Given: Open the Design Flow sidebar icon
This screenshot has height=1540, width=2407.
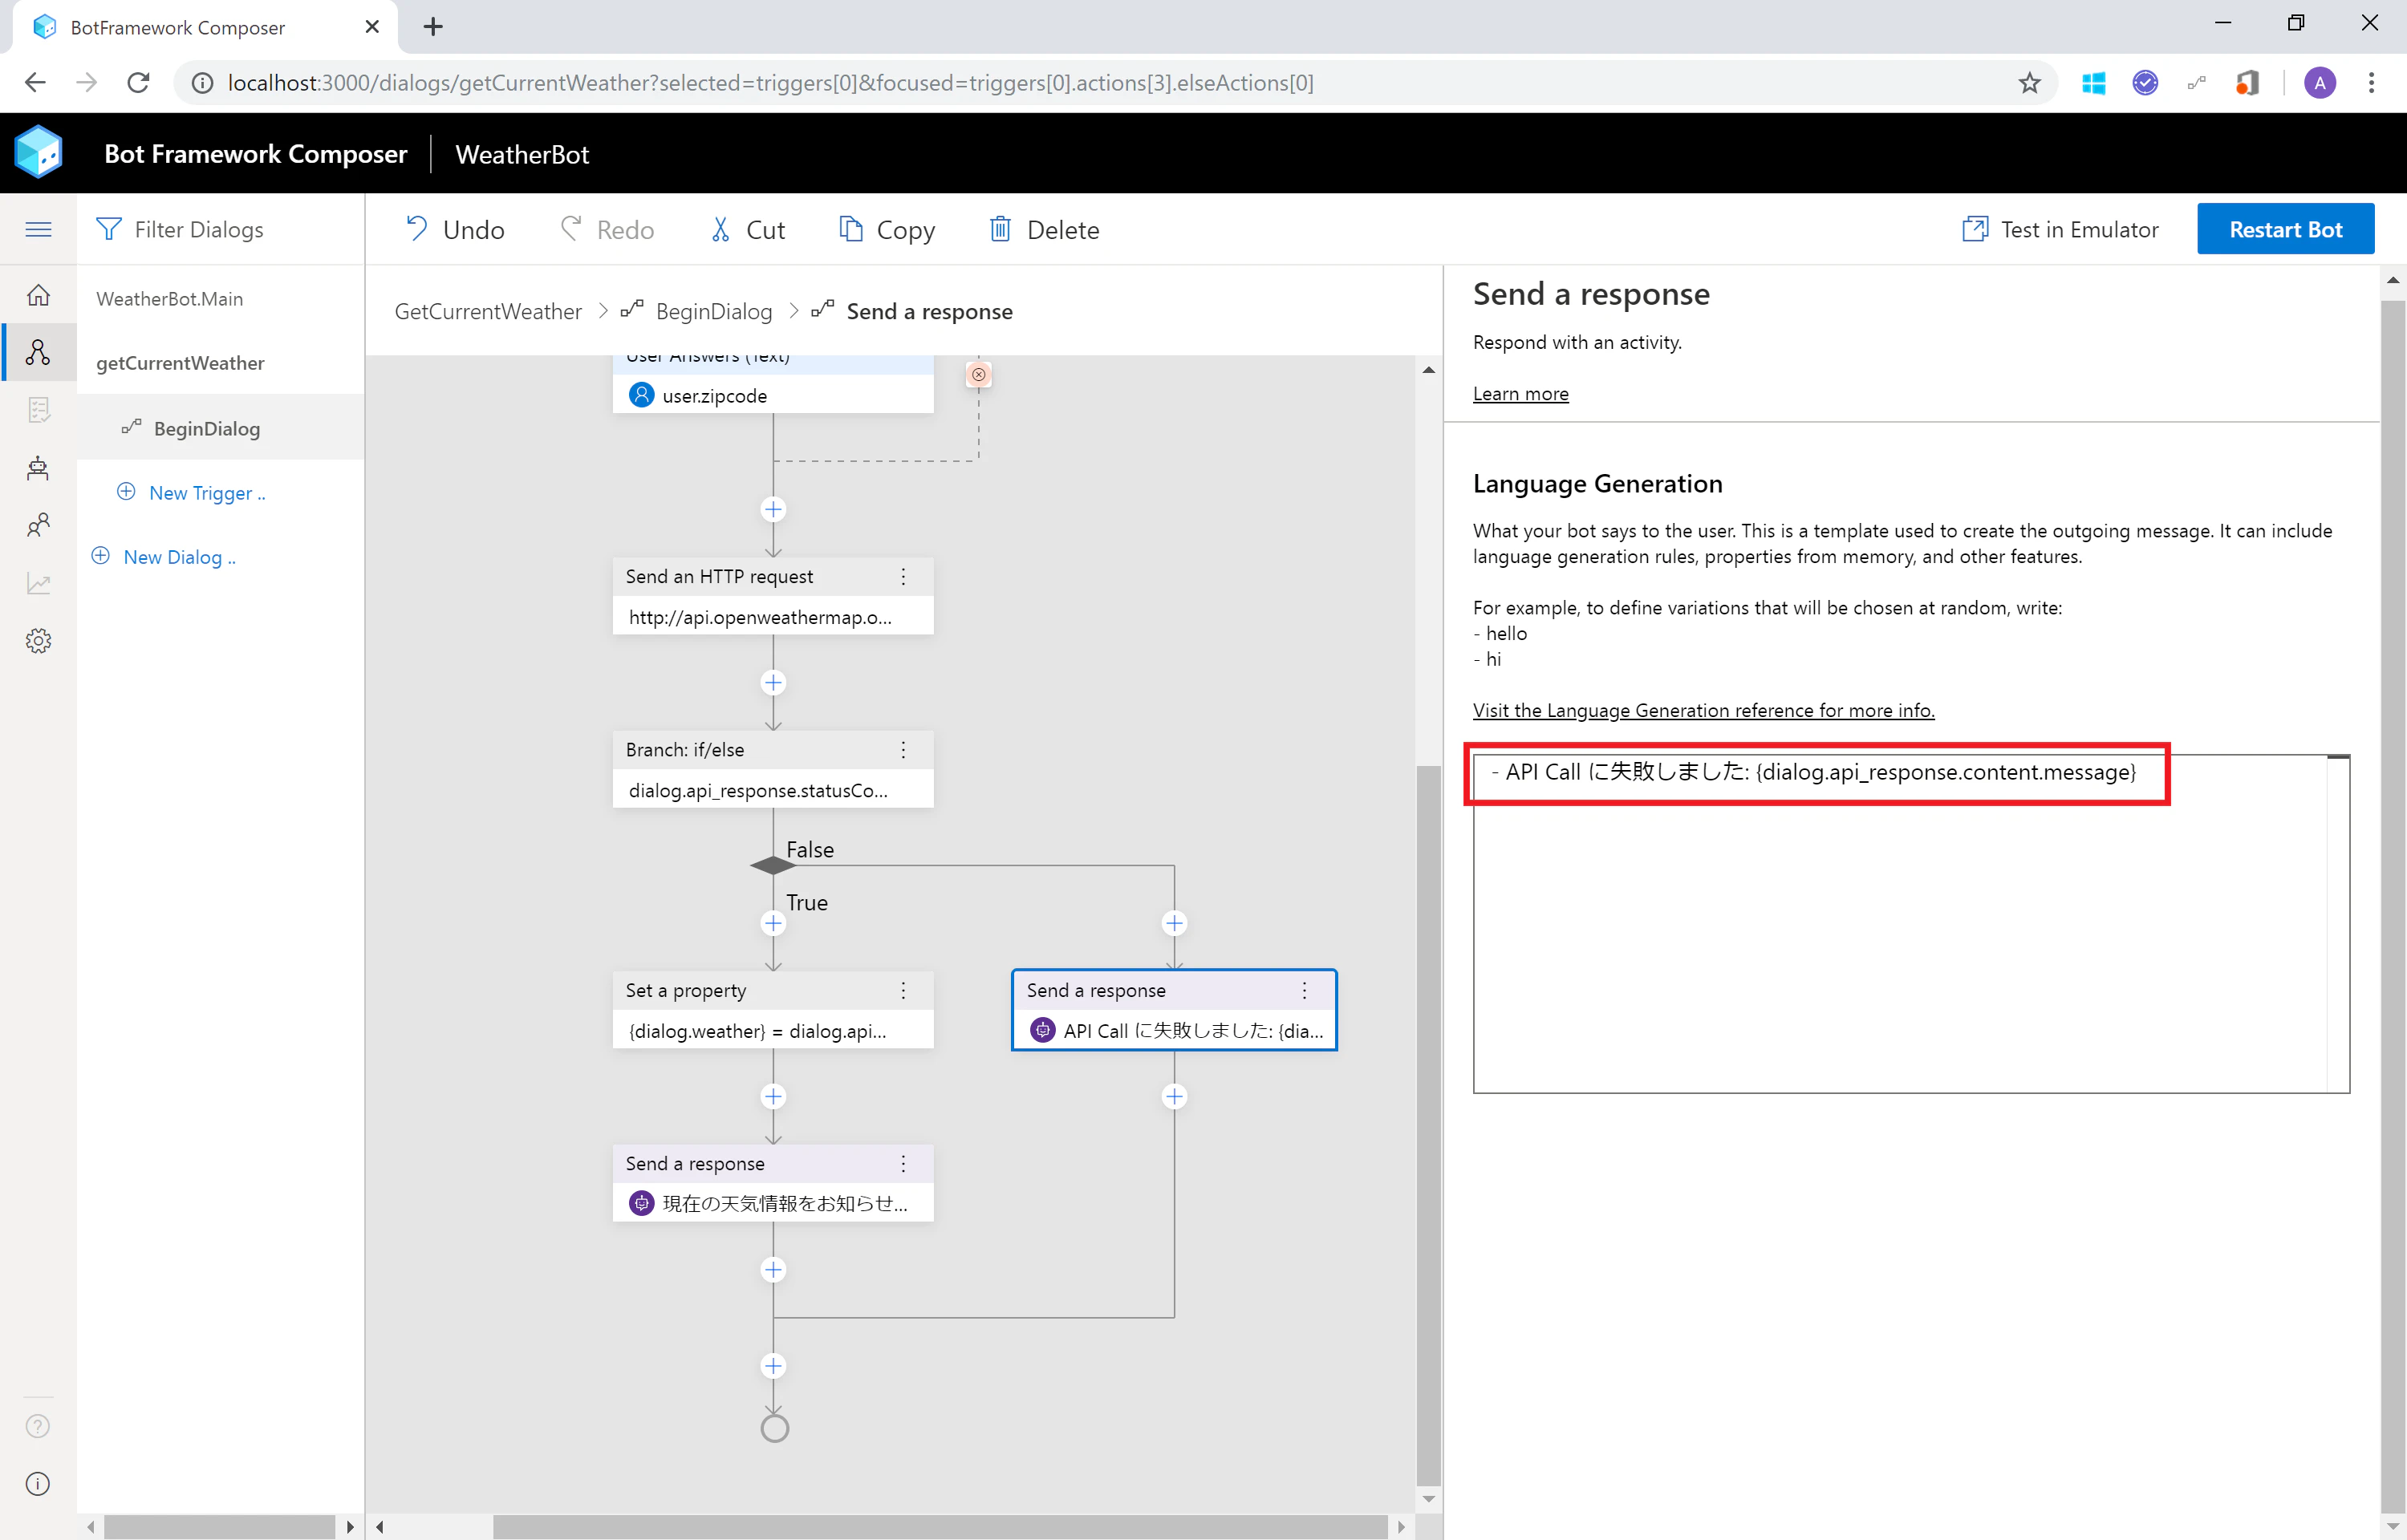Looking at the screenshot, I should click(38, 352).
